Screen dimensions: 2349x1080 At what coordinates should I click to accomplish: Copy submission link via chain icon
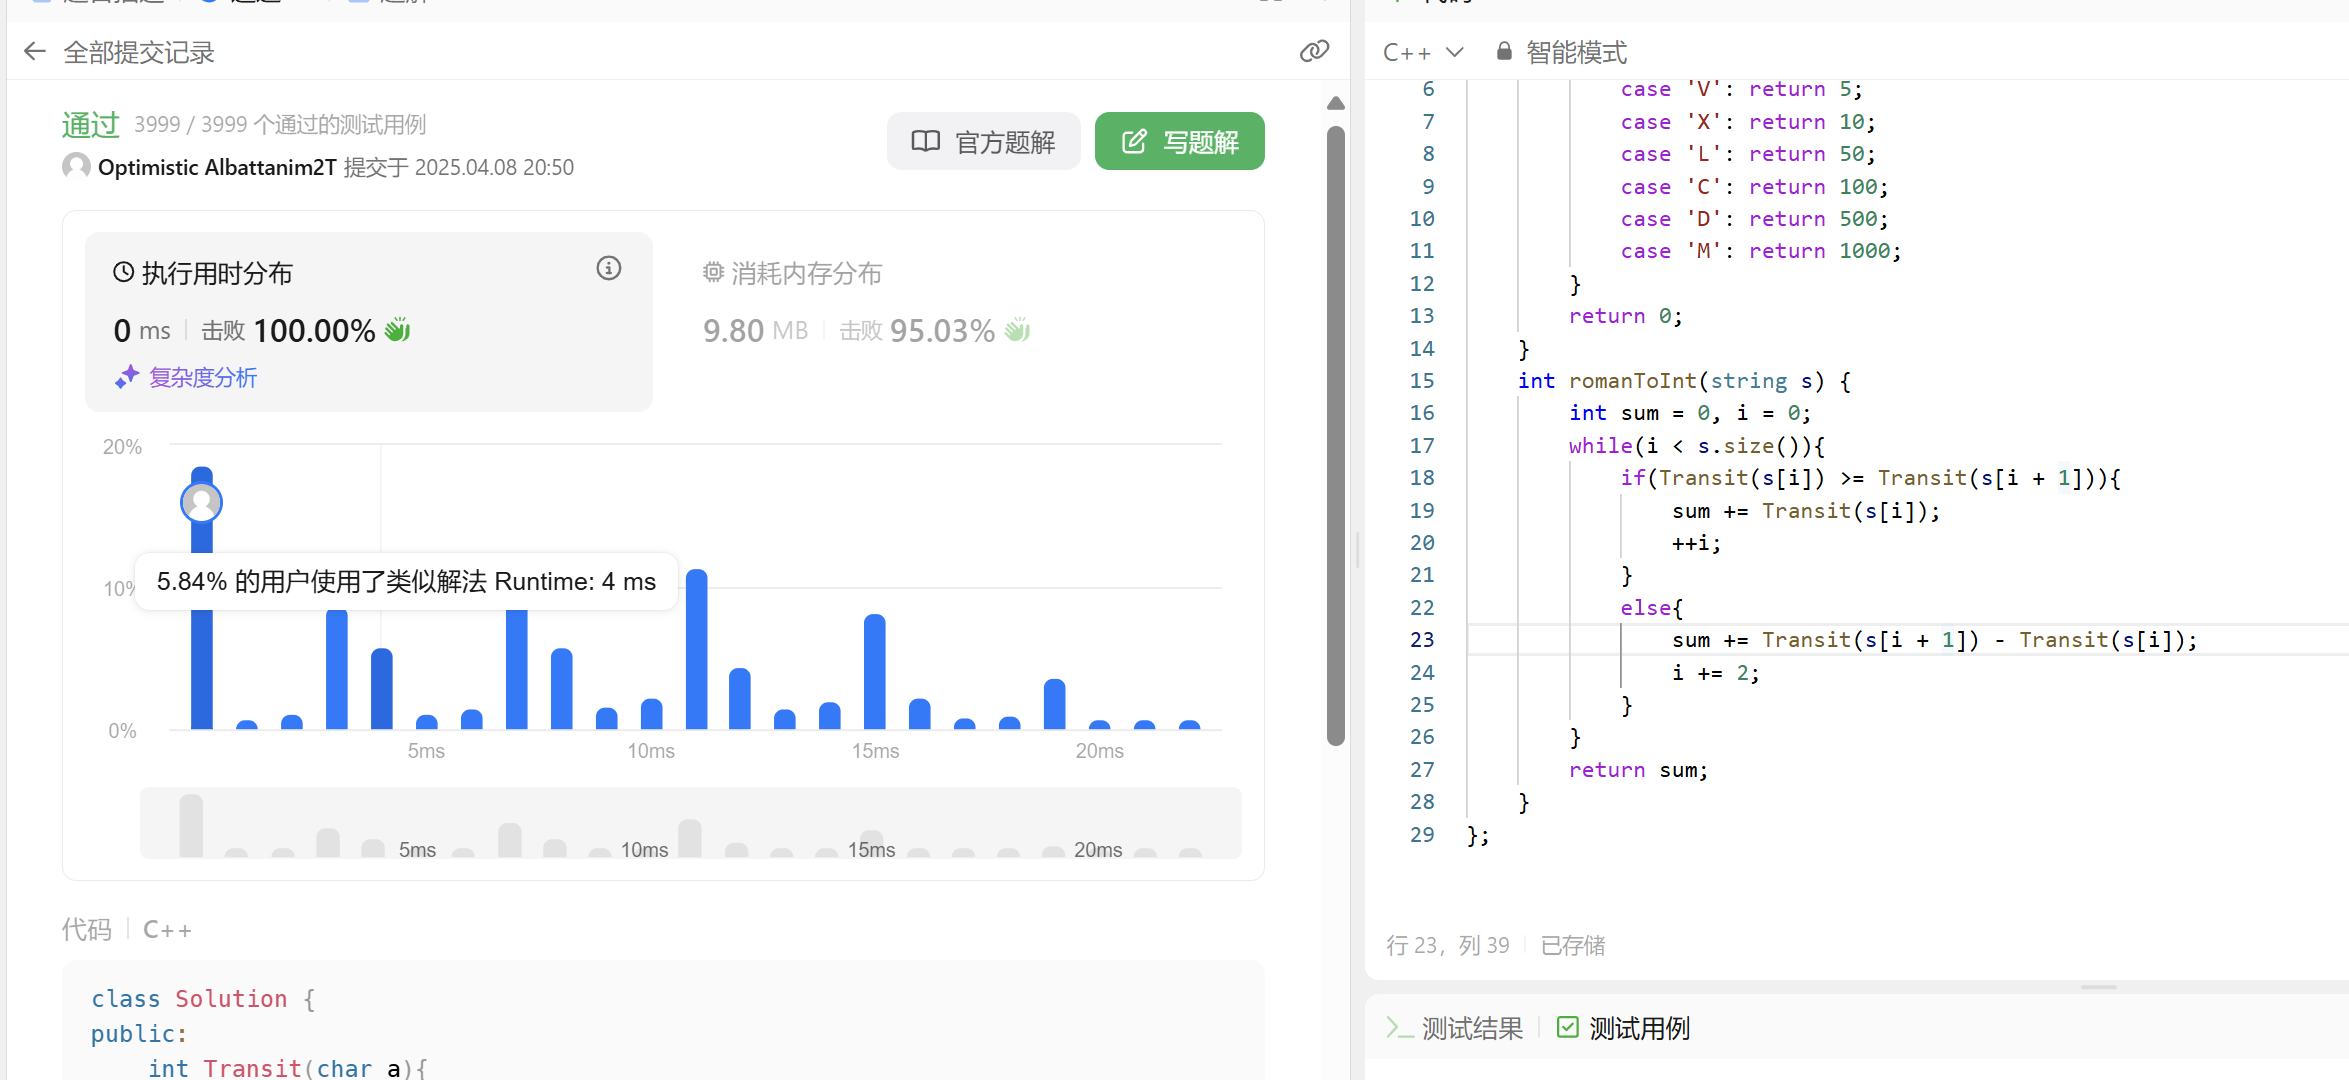(1314, 52)
